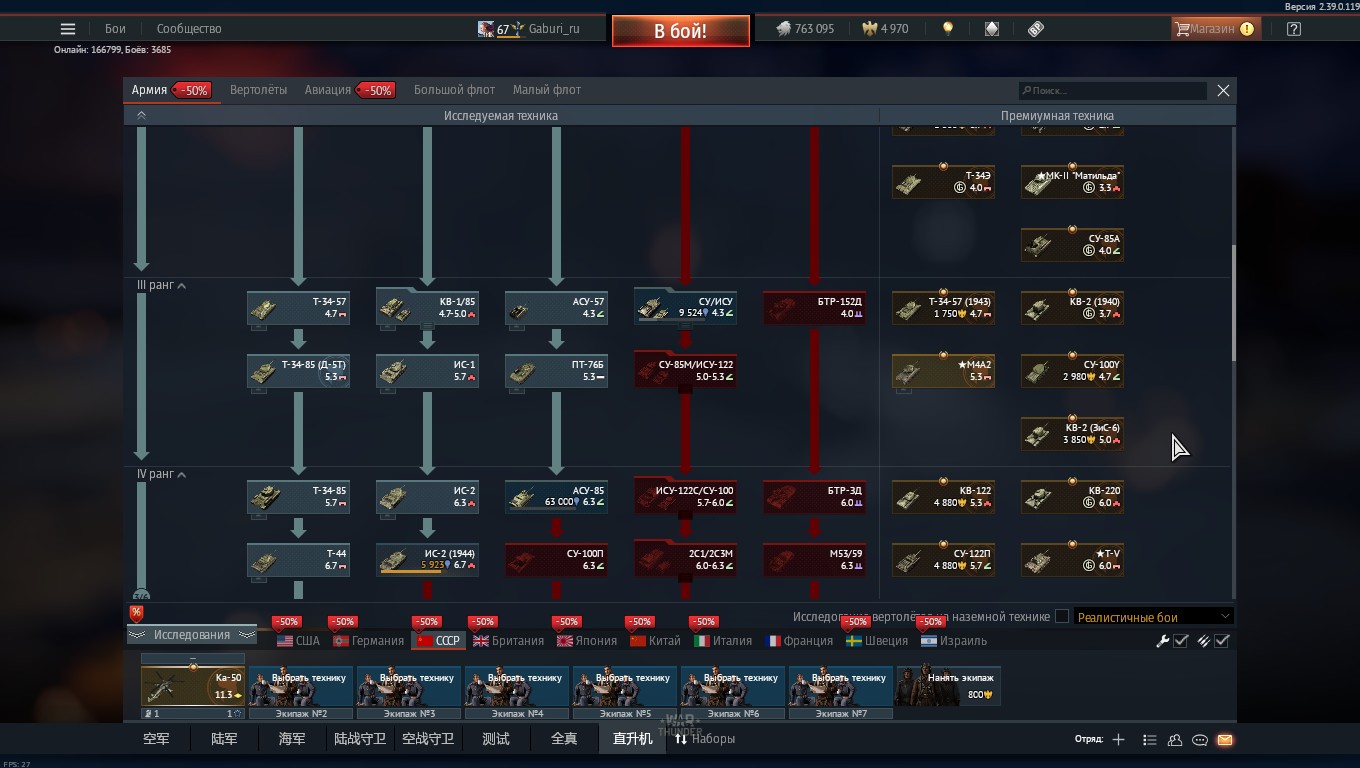Select the ПТ-76Б vehicle card
1360x768 pixels.
pos(556,371)
